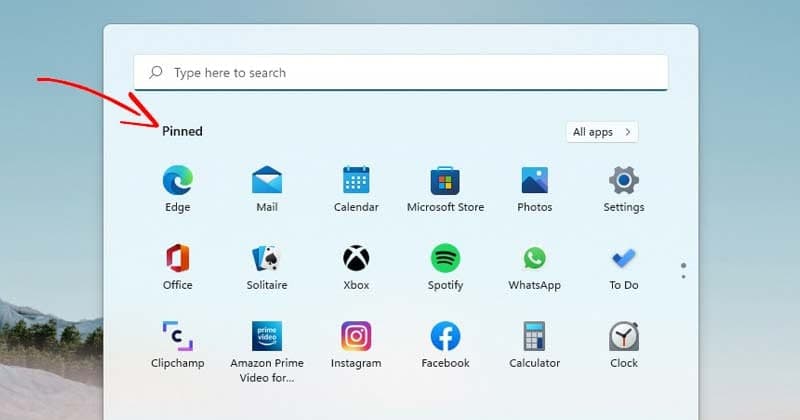Open Spotify from pinned apps

coord(445,266)
